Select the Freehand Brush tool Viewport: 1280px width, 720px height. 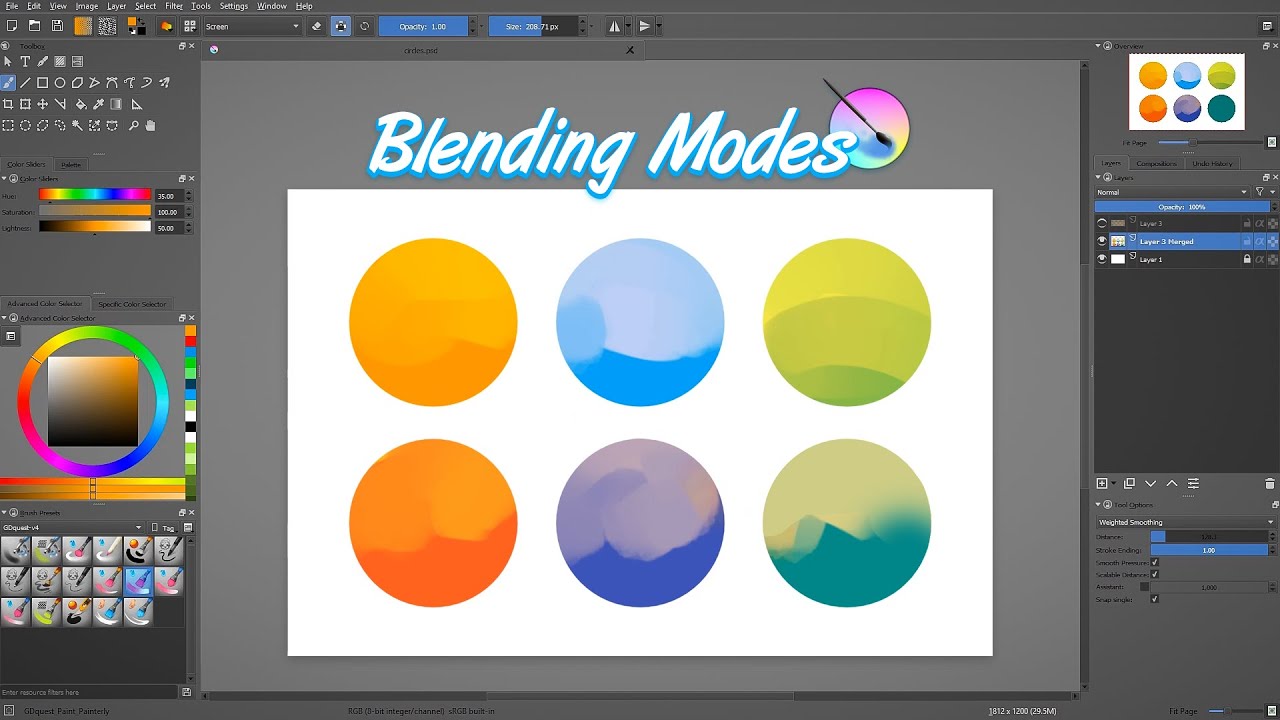tap(8, 83)
